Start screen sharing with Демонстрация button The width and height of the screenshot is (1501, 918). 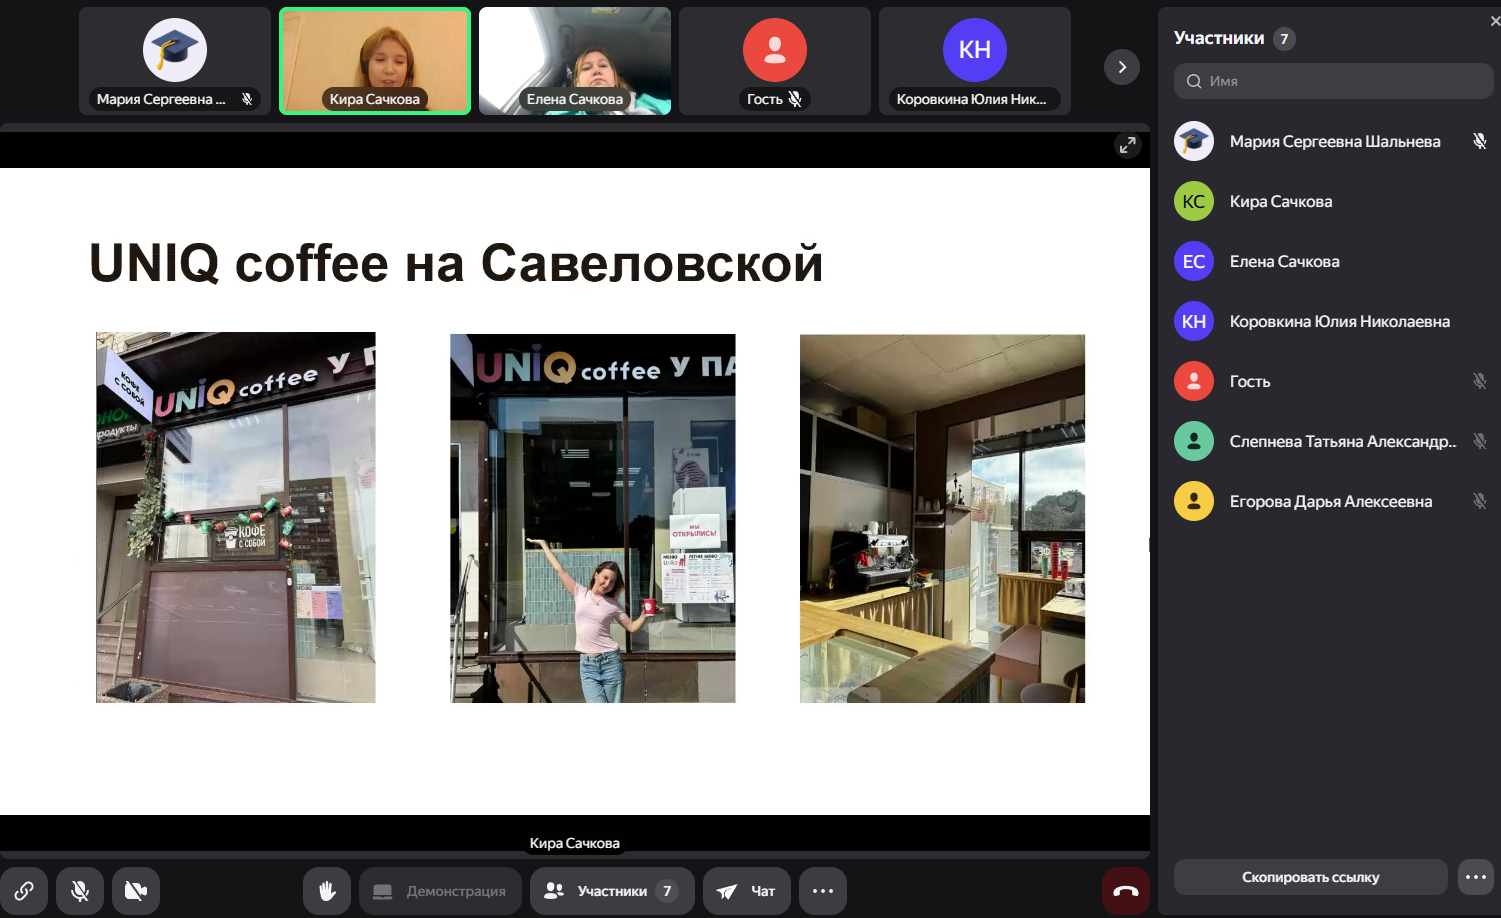[x=440, y=890]
